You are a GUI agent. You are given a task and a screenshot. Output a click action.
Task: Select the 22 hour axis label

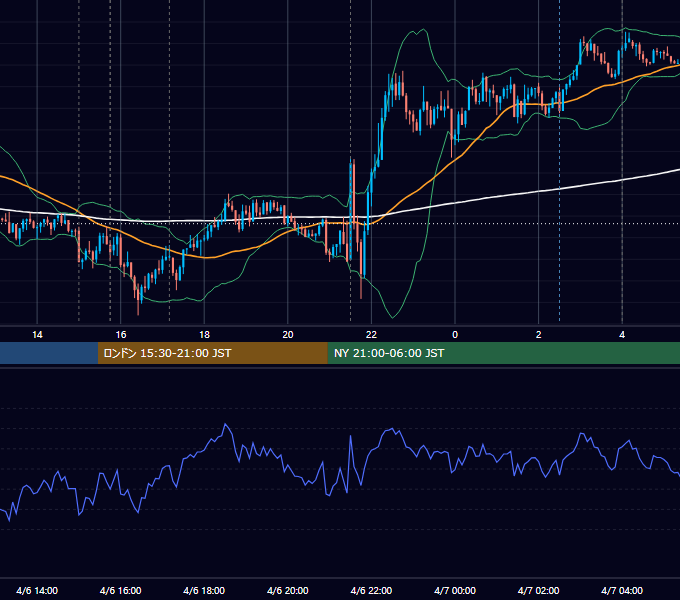[371, 335]
